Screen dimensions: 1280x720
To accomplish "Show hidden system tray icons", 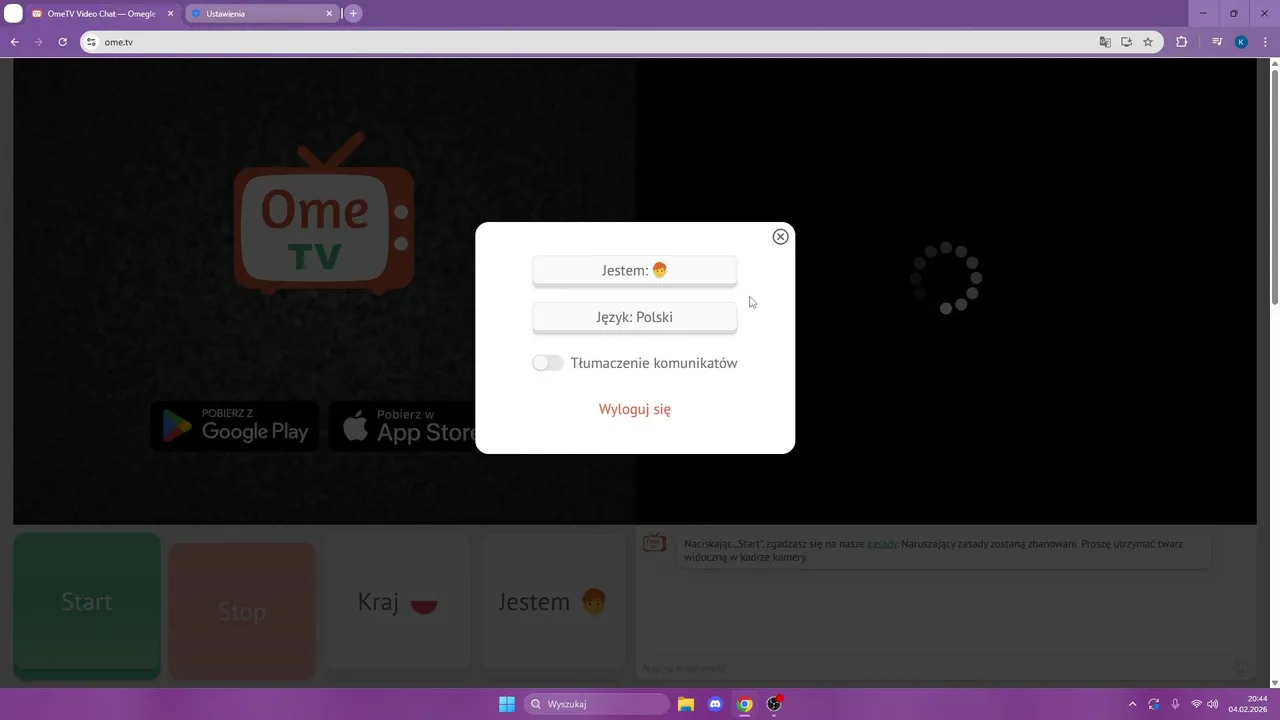I will [1132, 704].
